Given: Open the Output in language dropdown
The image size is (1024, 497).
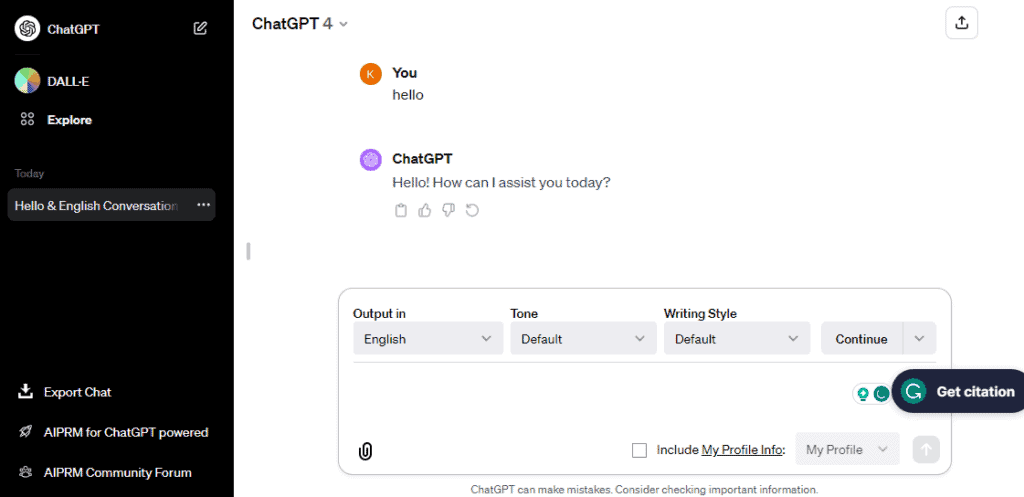Looking at the screenshot, I should 428,339.
